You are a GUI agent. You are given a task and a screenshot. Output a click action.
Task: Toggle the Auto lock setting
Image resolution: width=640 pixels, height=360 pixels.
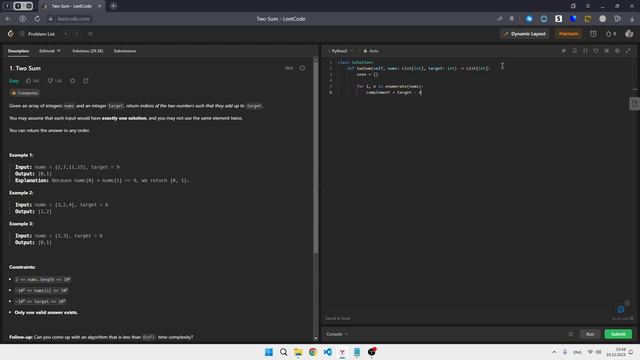[x=371, y=51]
